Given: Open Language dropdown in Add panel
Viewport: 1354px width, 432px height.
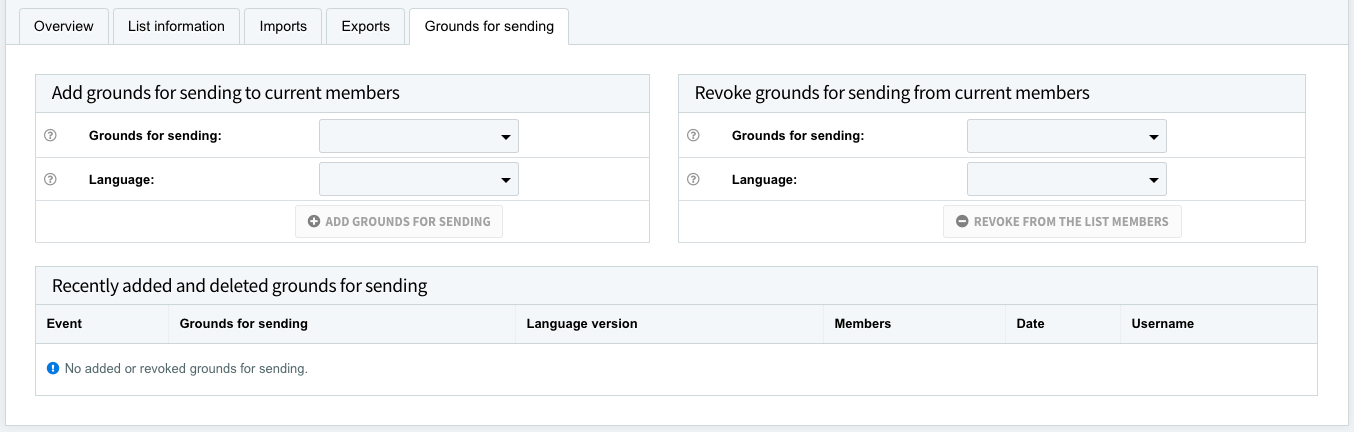Looking at the screenshot, I should 418,180.
